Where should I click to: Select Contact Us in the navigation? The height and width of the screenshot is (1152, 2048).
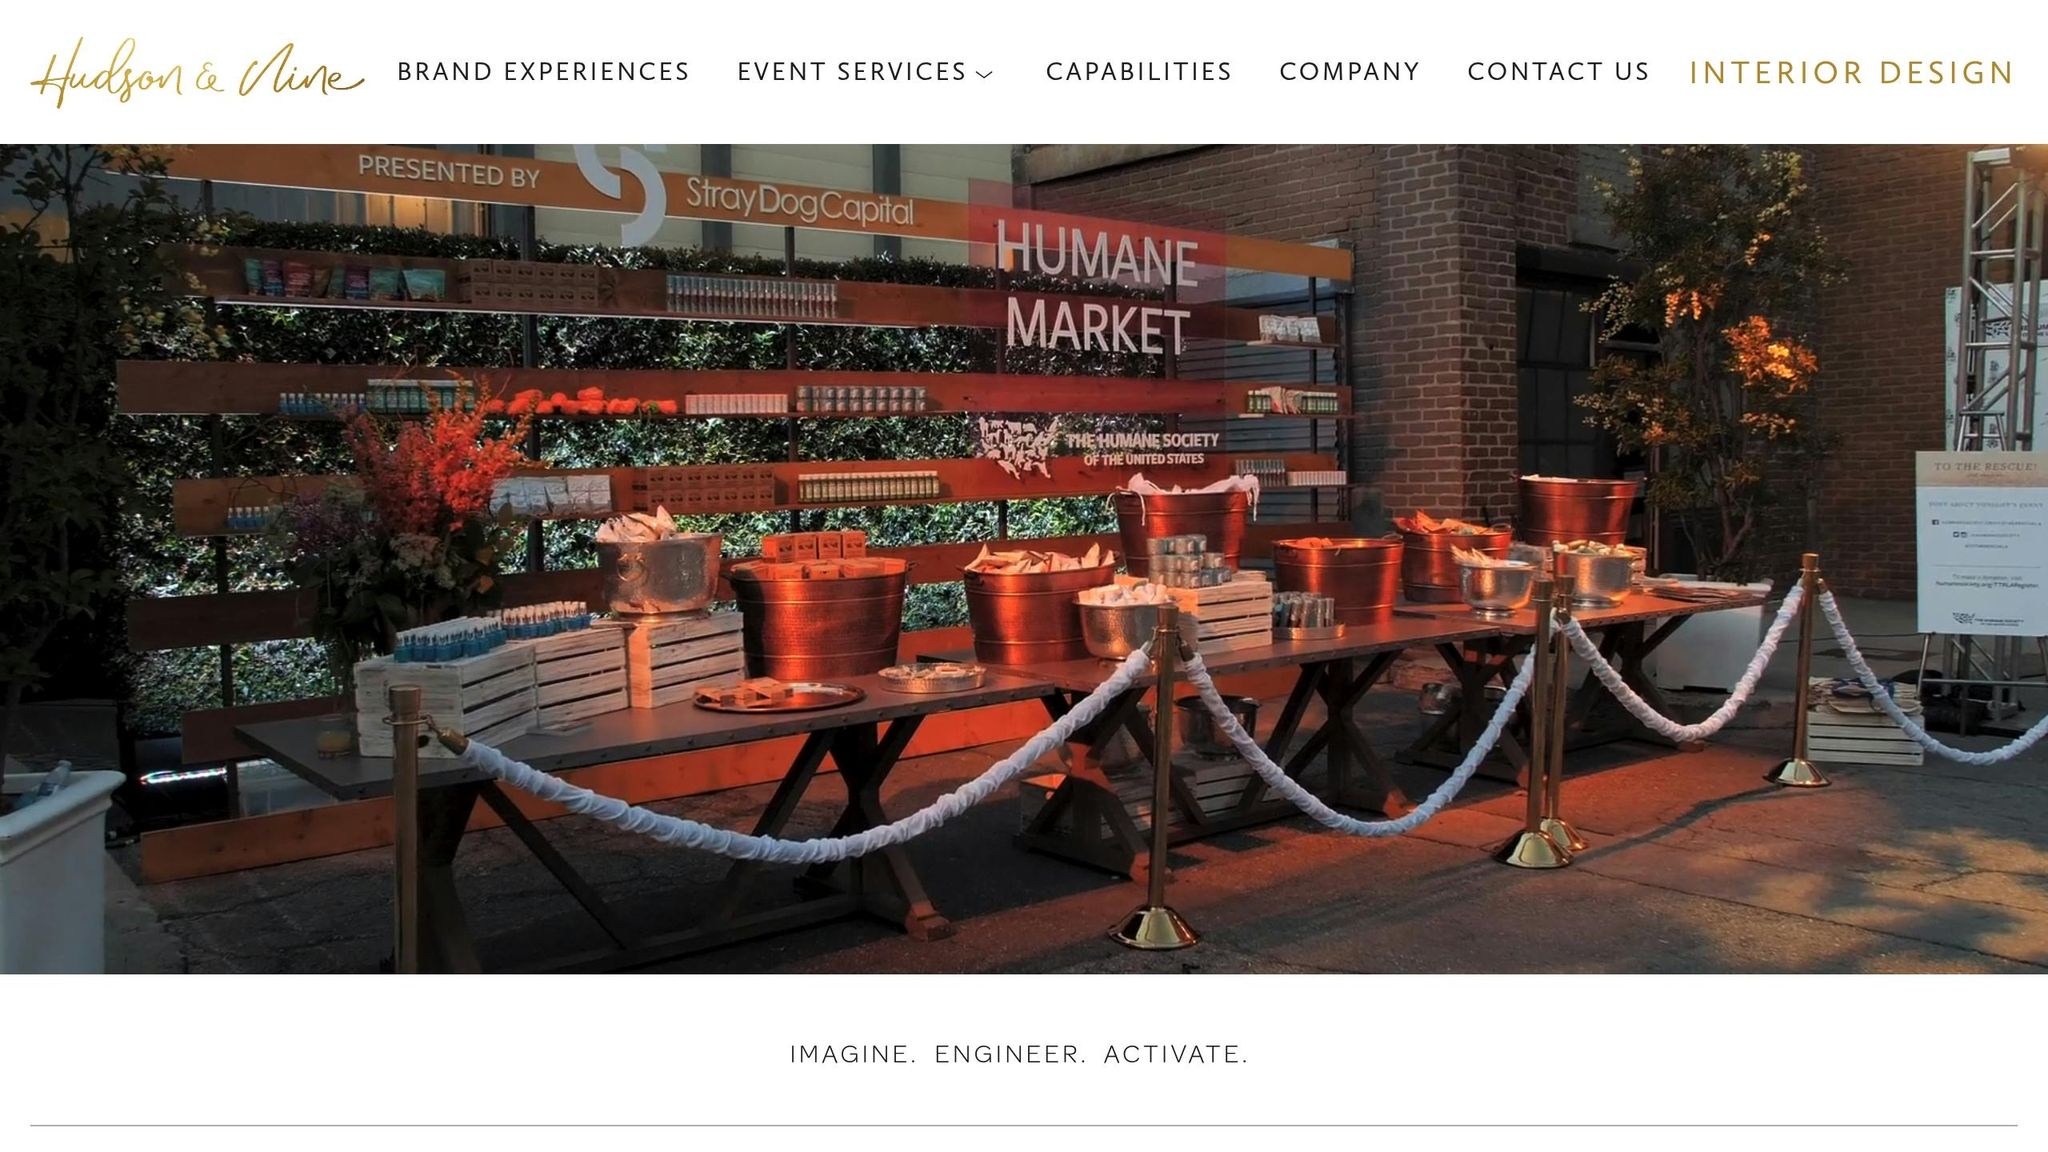pyautogui.click(x=1558, y=72)
